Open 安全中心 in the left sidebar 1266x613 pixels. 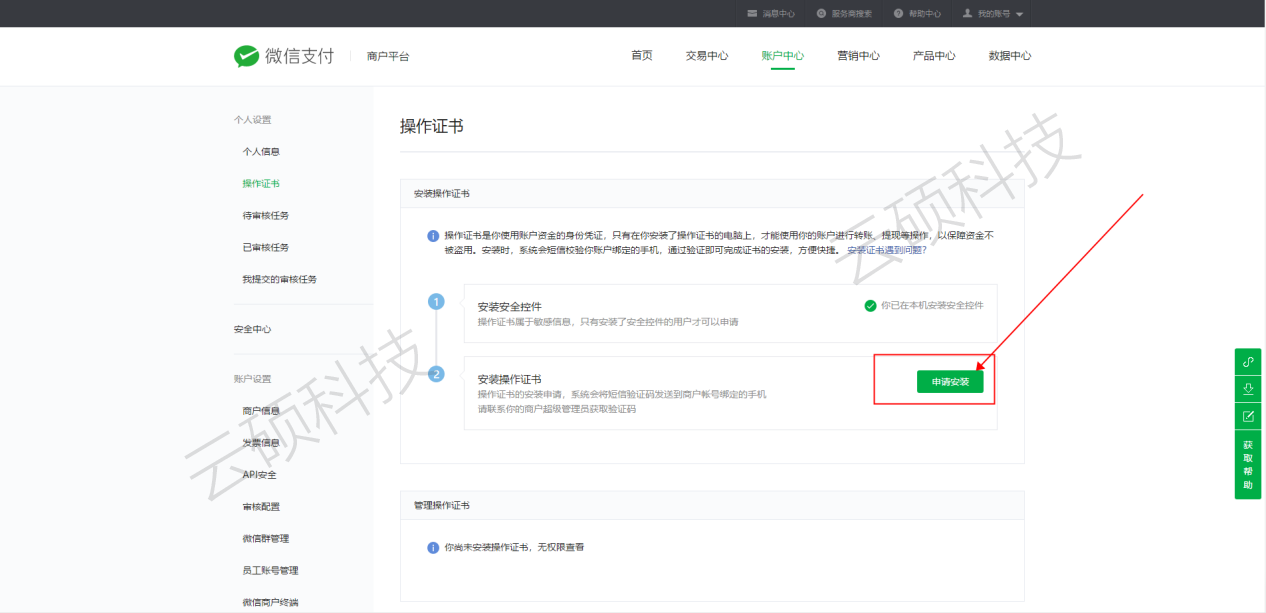tap(252, 329)
